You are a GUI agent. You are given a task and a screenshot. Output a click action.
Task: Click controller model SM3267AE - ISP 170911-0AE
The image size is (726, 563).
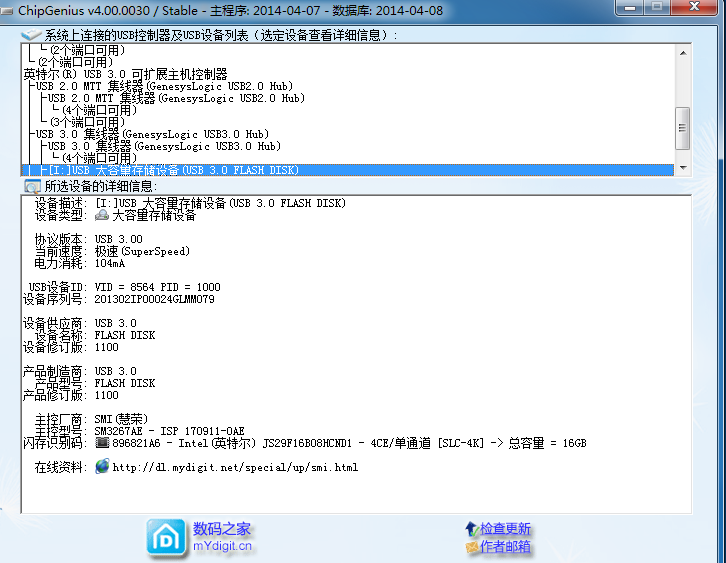point(169,431)
